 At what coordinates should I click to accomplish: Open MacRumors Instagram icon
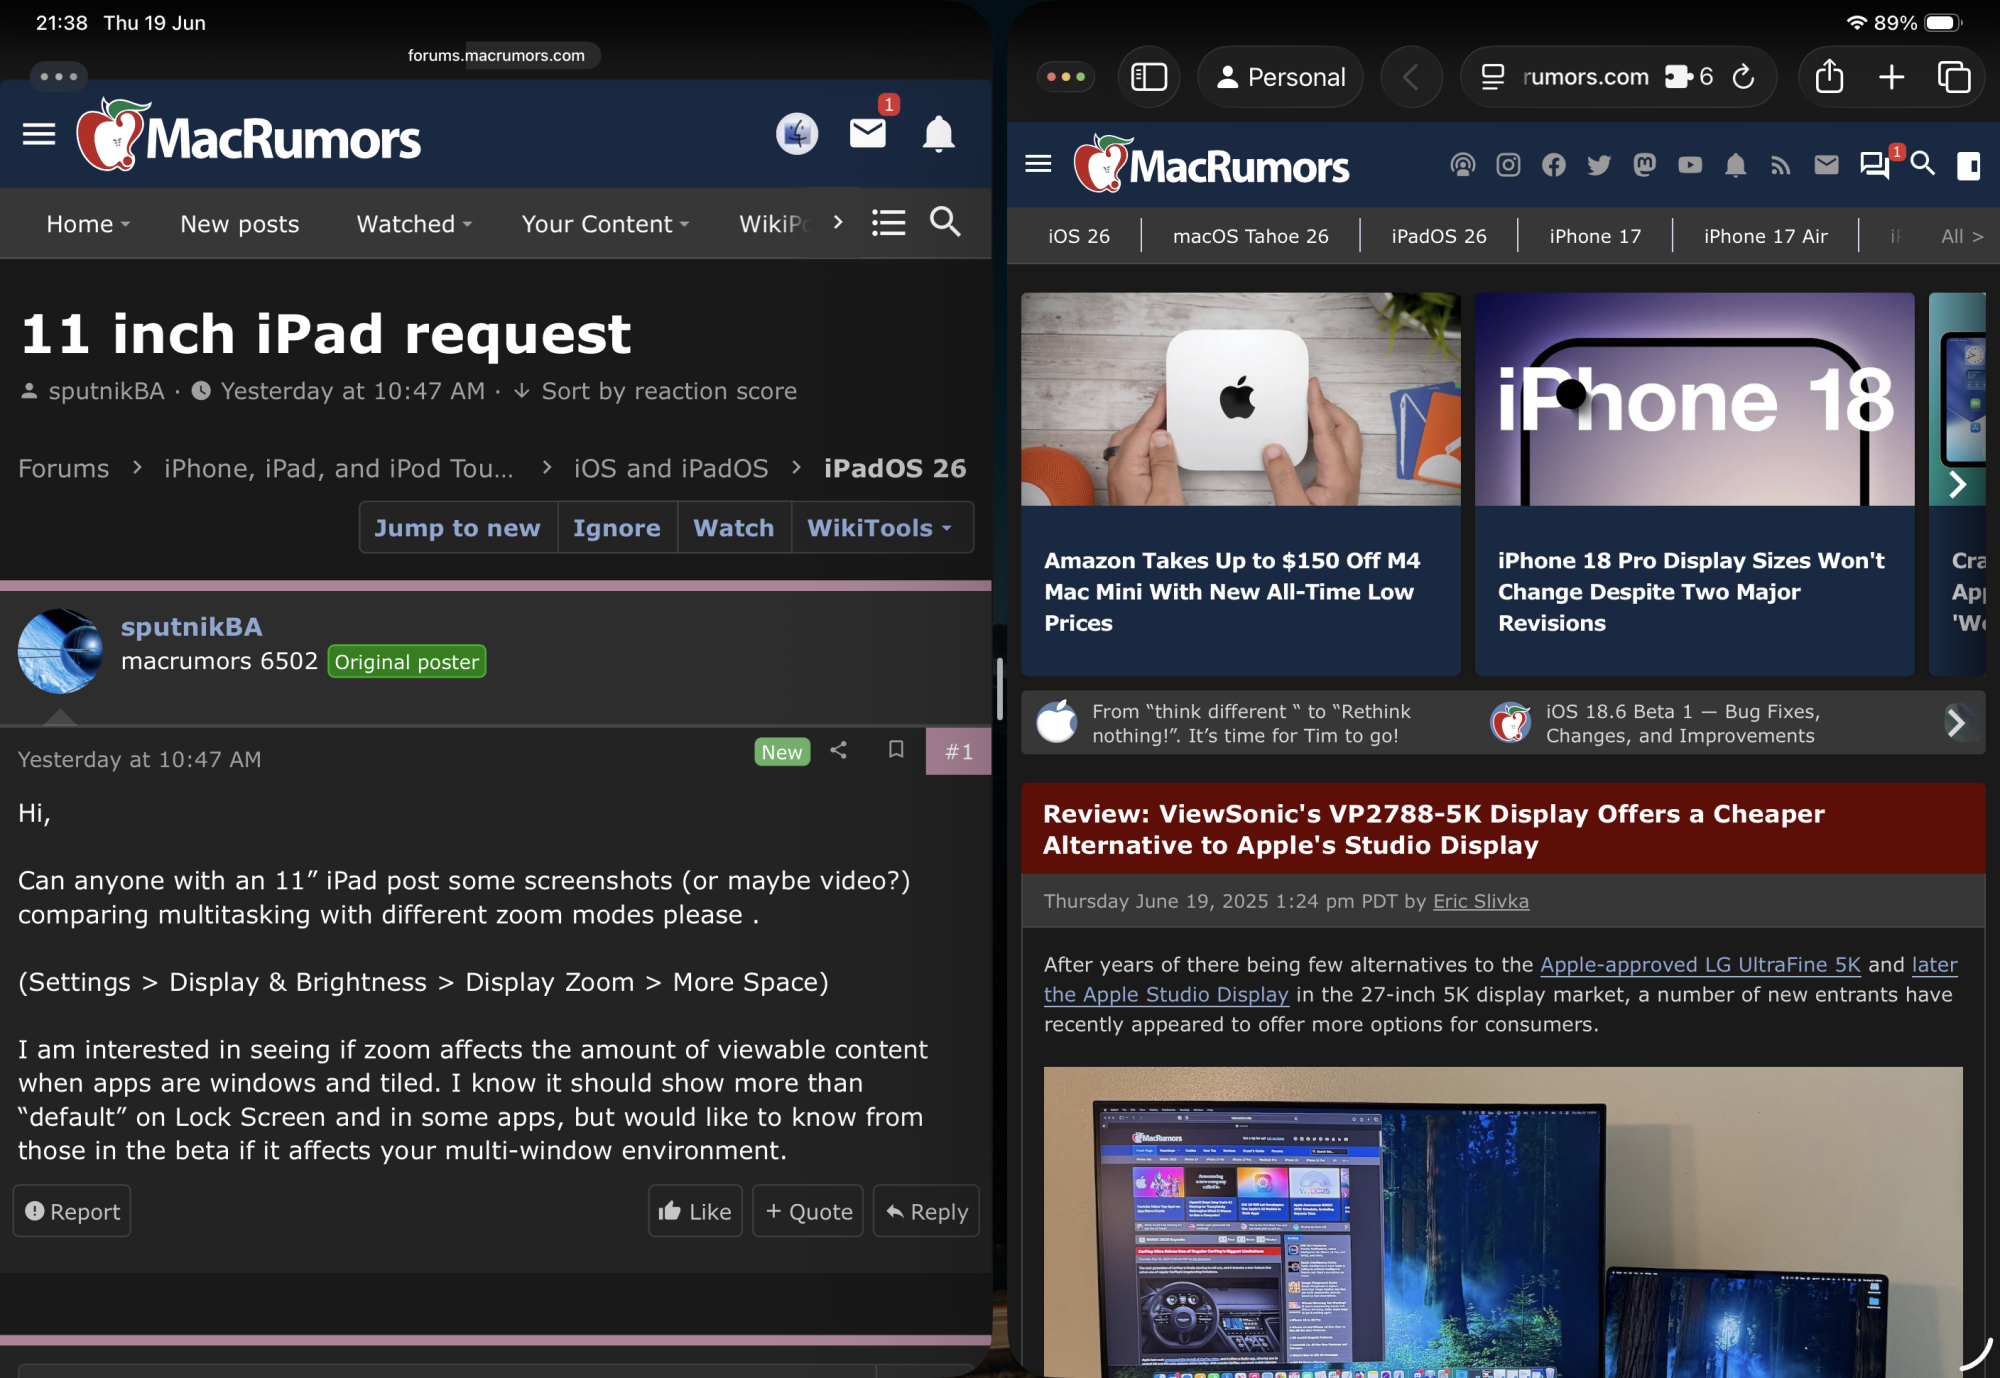pyautogui.click(x=1508, y=165)
